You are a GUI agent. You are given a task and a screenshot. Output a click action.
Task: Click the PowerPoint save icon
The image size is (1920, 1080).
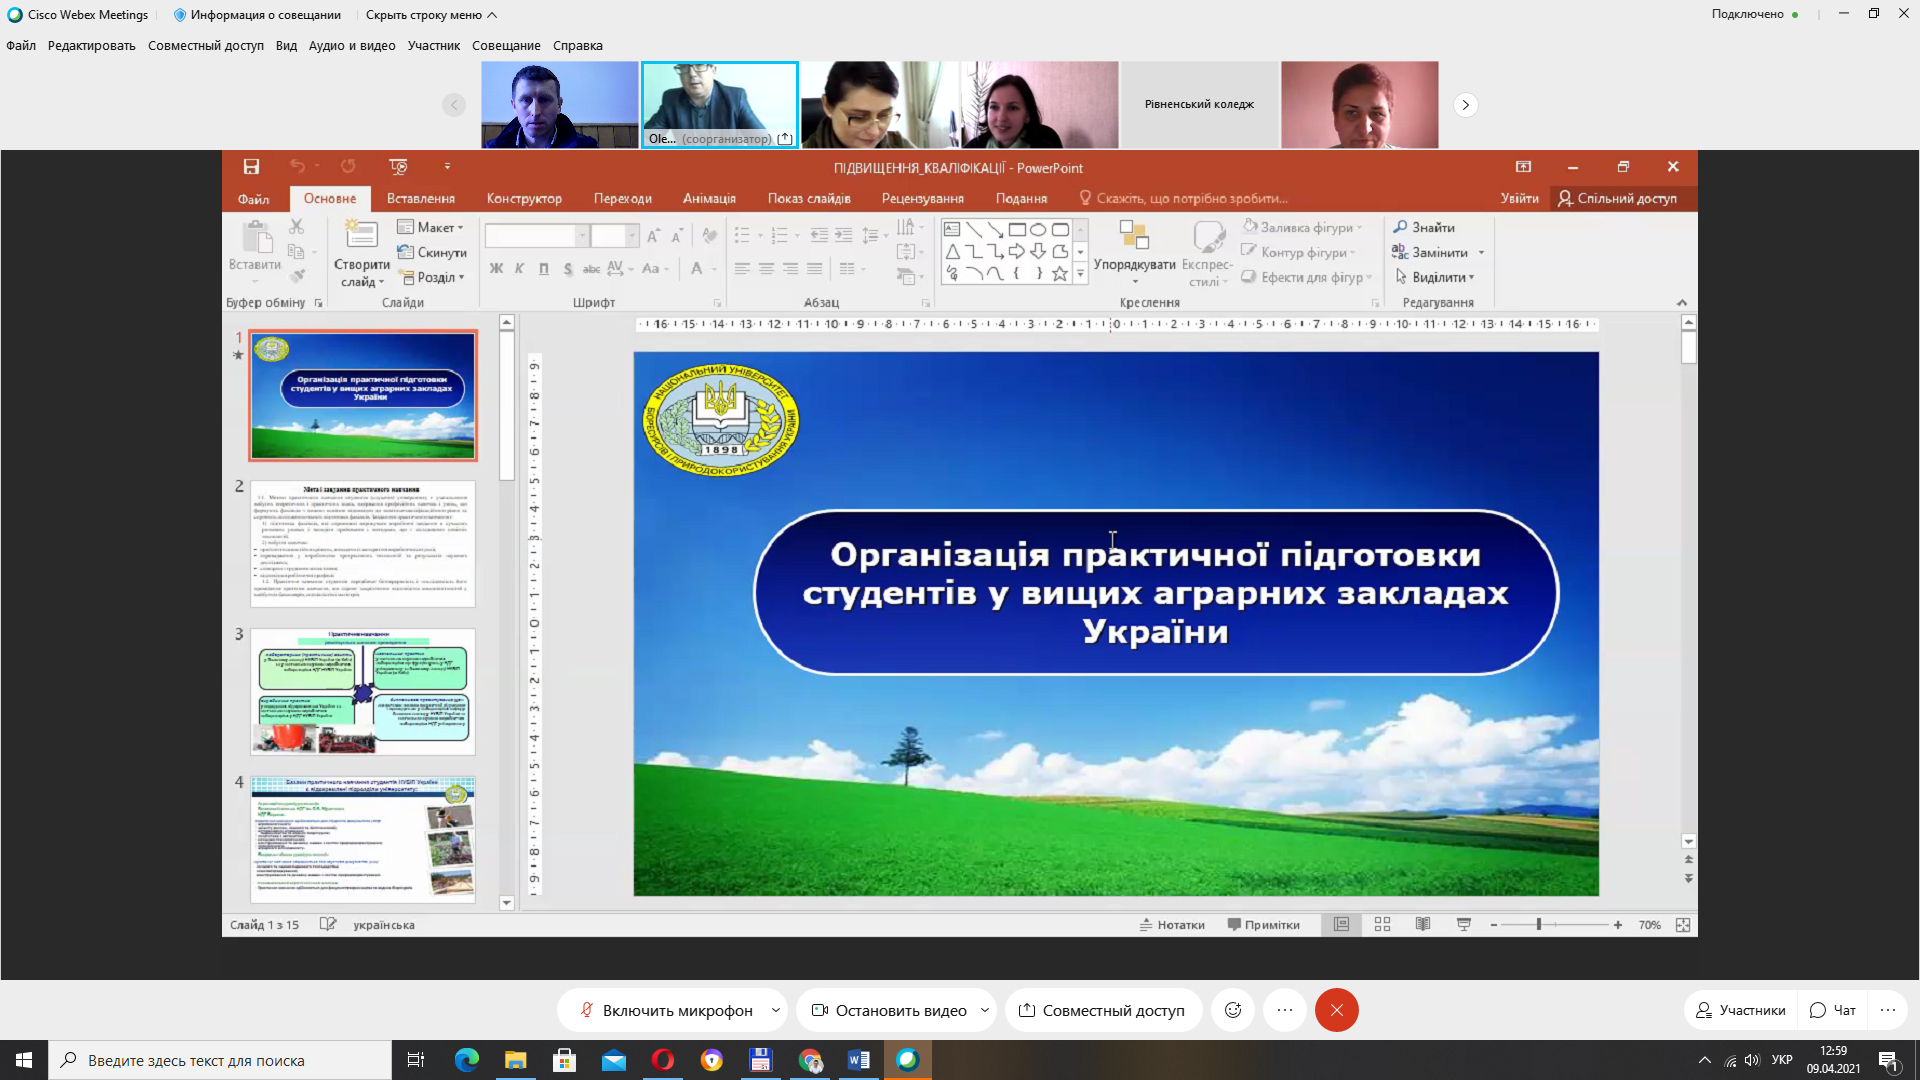pos(251,167)
